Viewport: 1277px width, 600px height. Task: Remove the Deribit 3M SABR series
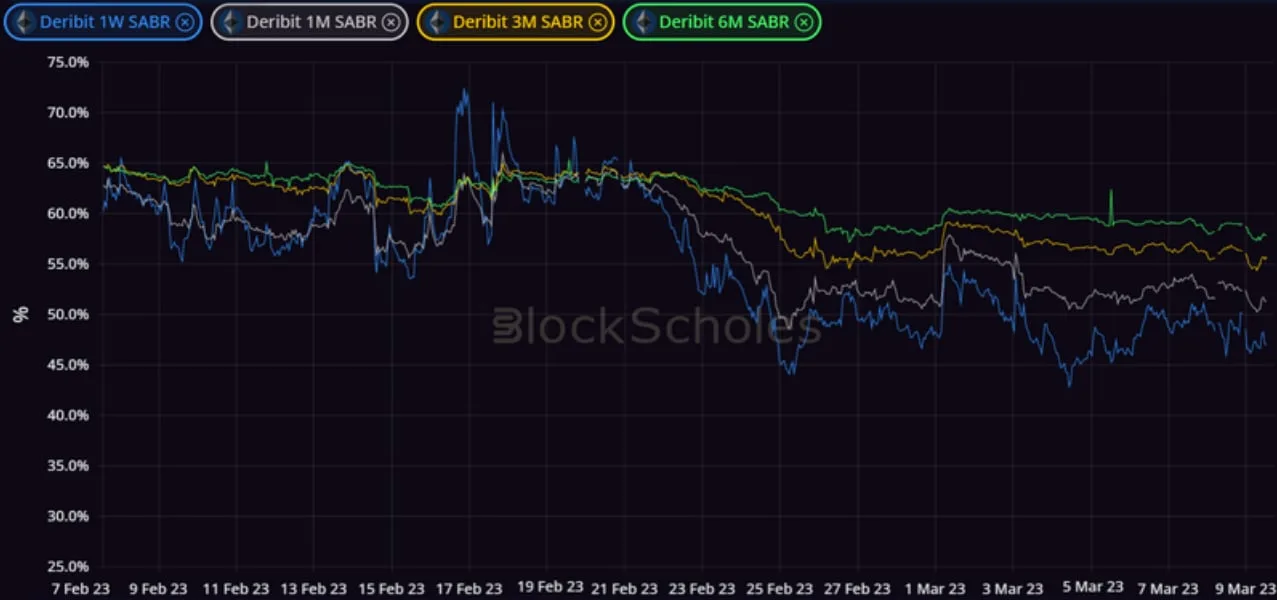(x=597, y=22)
